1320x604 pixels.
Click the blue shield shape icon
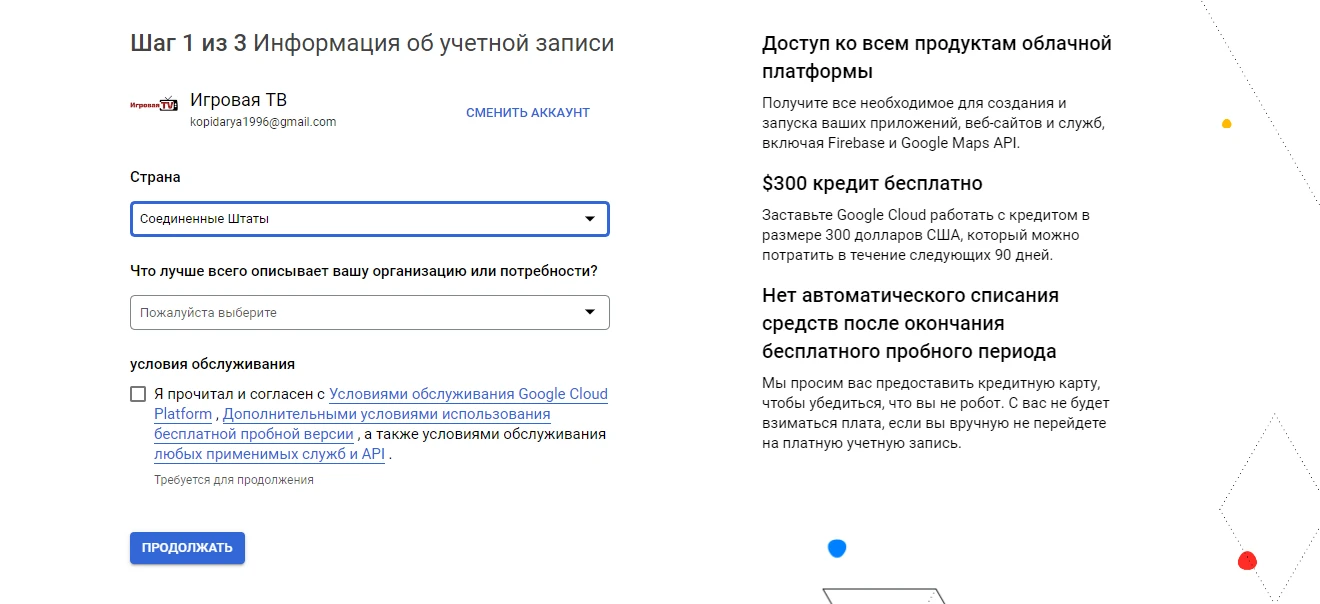[x=837, y=548]
